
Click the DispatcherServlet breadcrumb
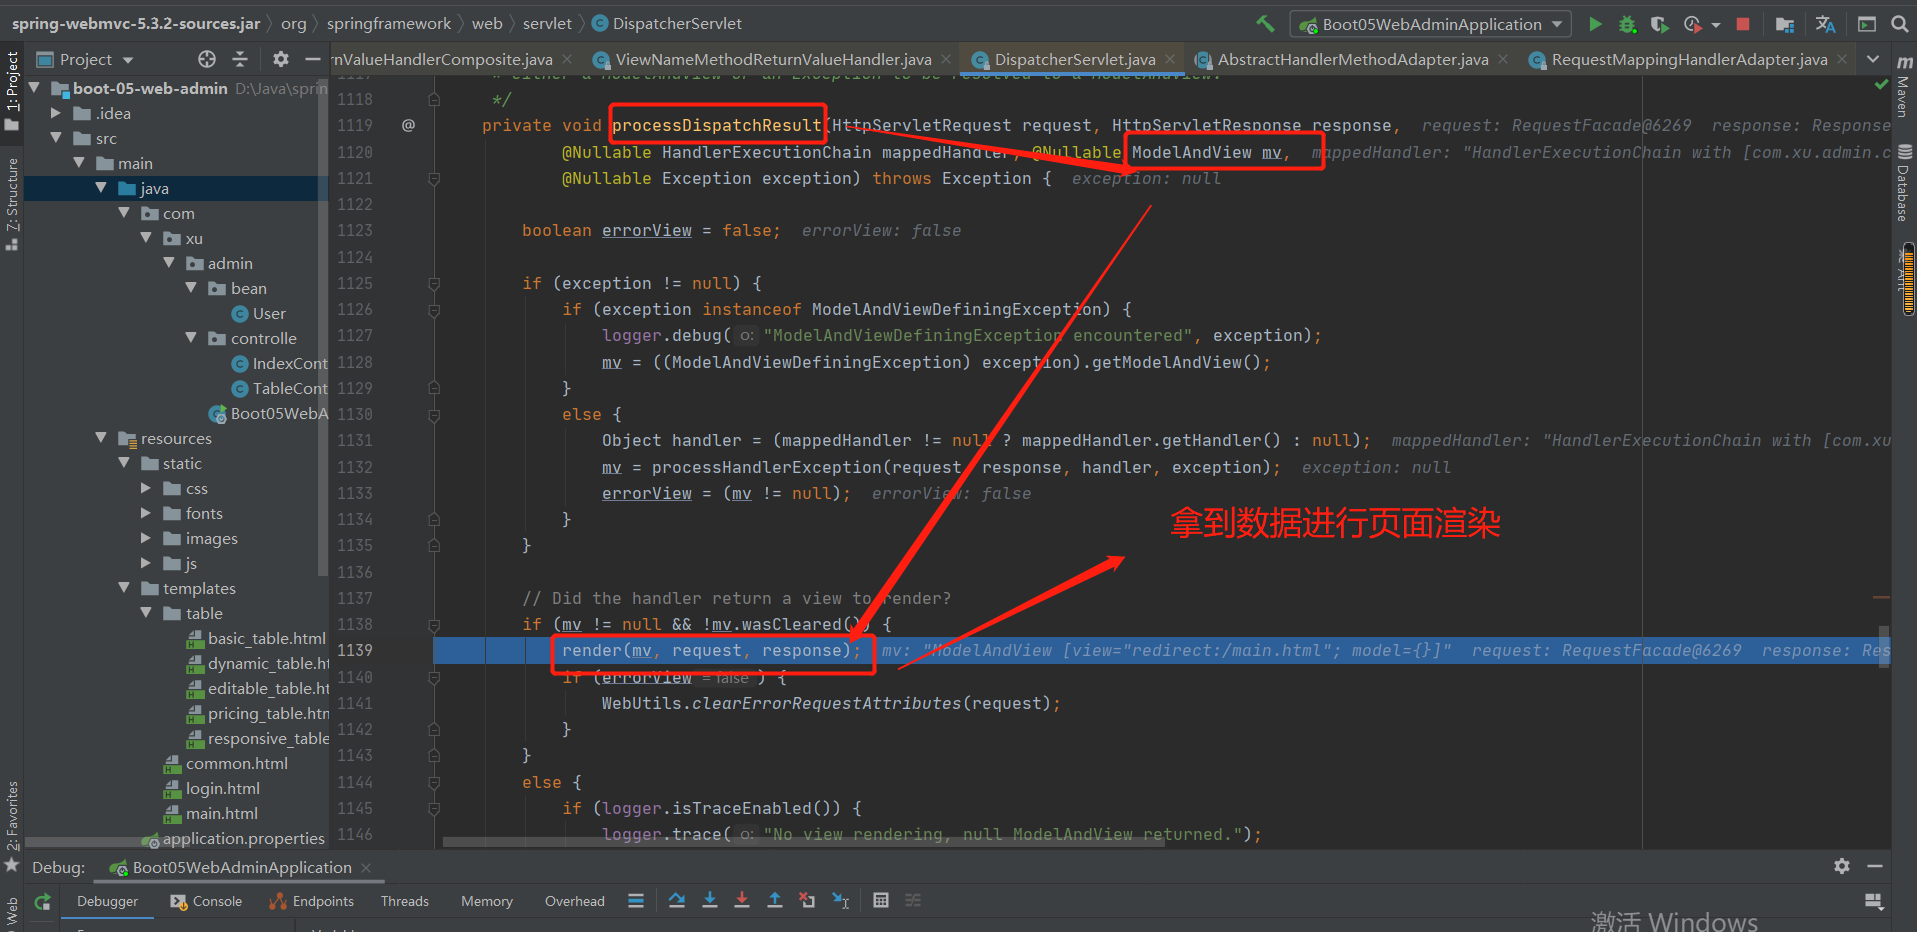pyautogui.click(x=667, y=23)
